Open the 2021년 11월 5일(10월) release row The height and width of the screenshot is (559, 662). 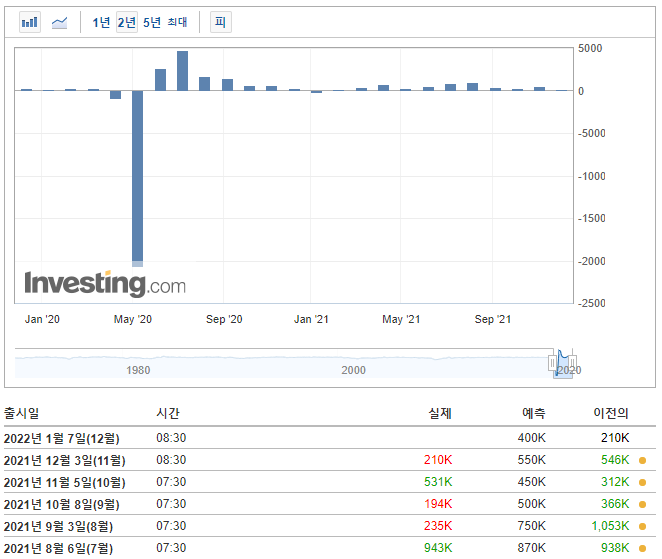pos(330,482)
